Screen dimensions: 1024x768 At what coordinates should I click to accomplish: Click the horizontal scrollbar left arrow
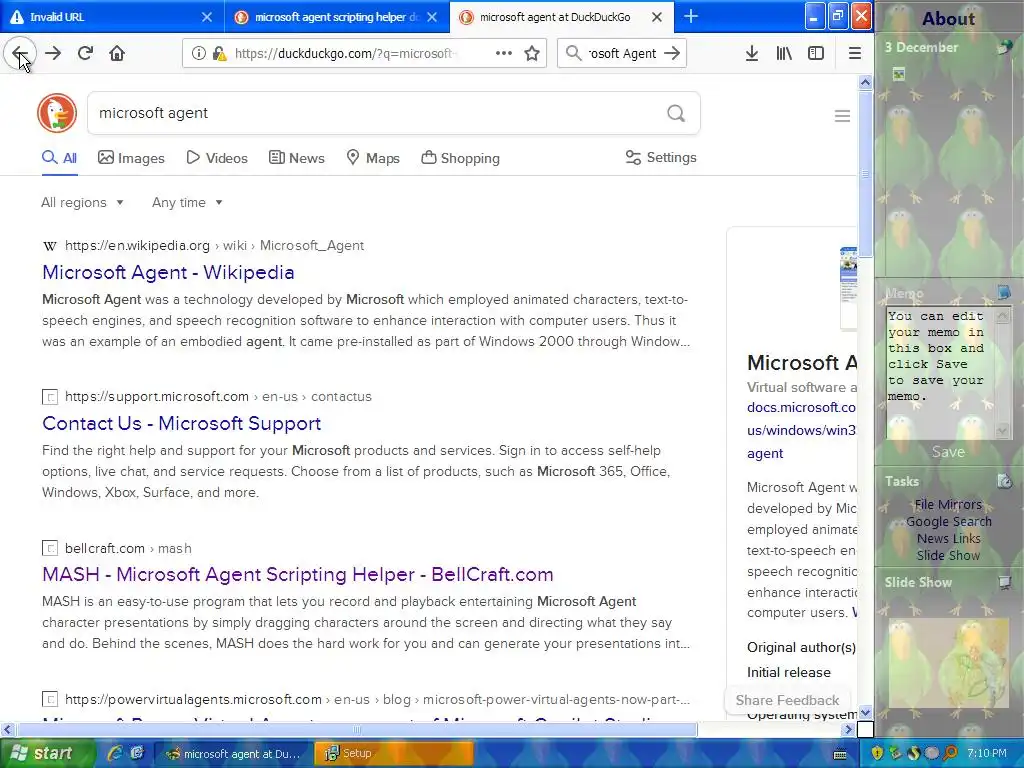pos(7,729)
